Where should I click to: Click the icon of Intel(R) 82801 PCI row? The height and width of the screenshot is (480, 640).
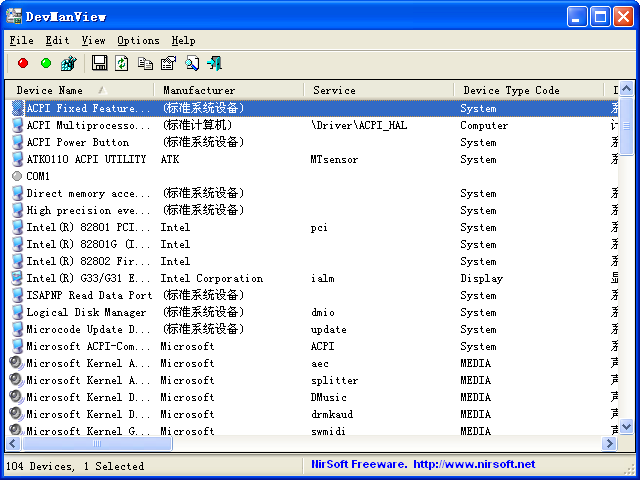(x=17, y=227)
